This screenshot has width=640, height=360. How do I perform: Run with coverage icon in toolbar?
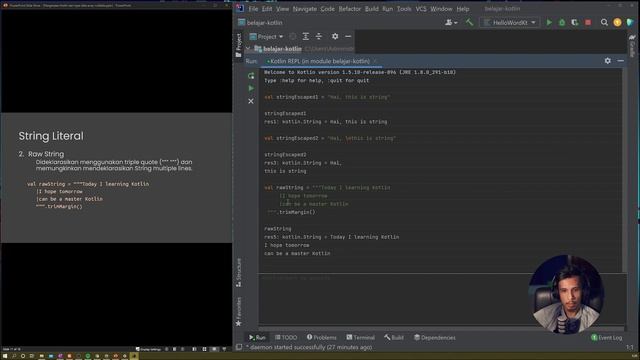(575, 22)
